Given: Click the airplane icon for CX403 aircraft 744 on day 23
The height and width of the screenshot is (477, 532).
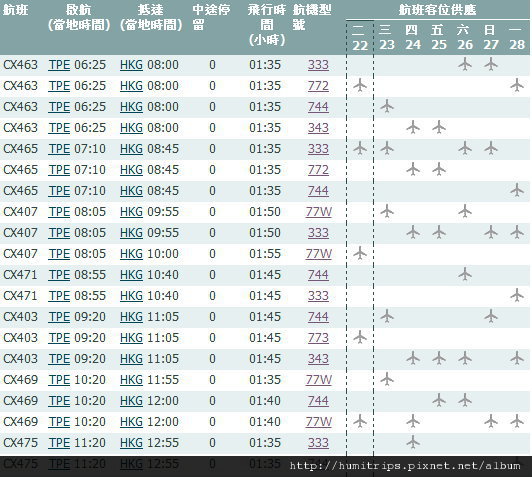Looking at the screenshot, I should [387, 316].
